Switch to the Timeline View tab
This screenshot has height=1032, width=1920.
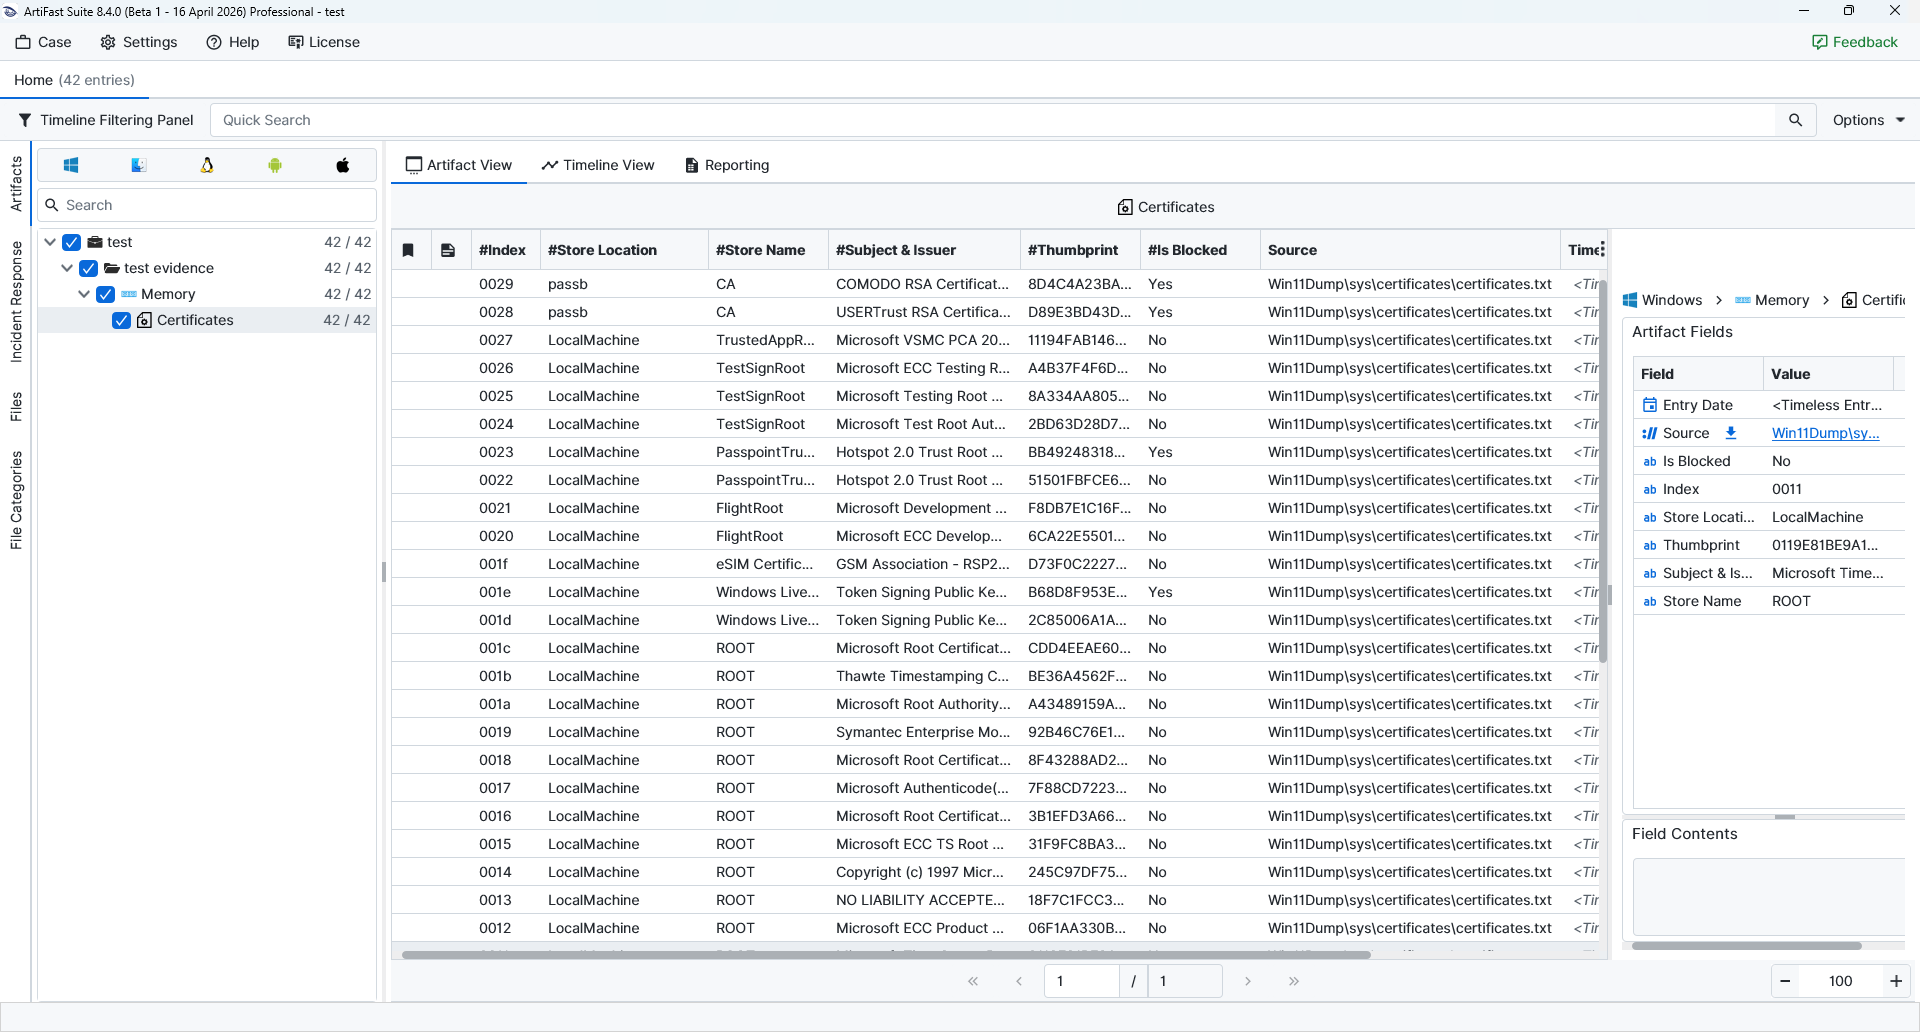coord(598,165)
